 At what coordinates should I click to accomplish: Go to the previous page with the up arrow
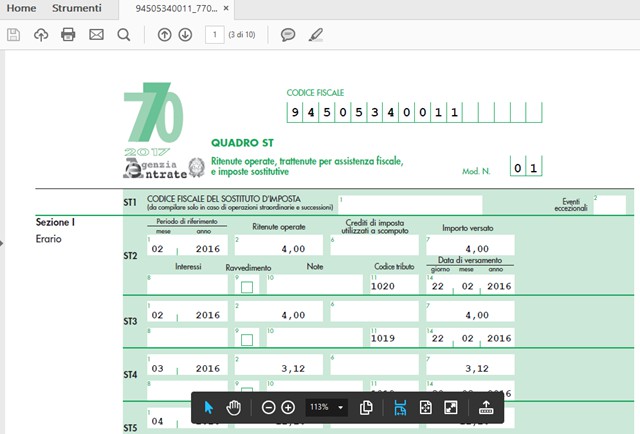tap(165, 35)
